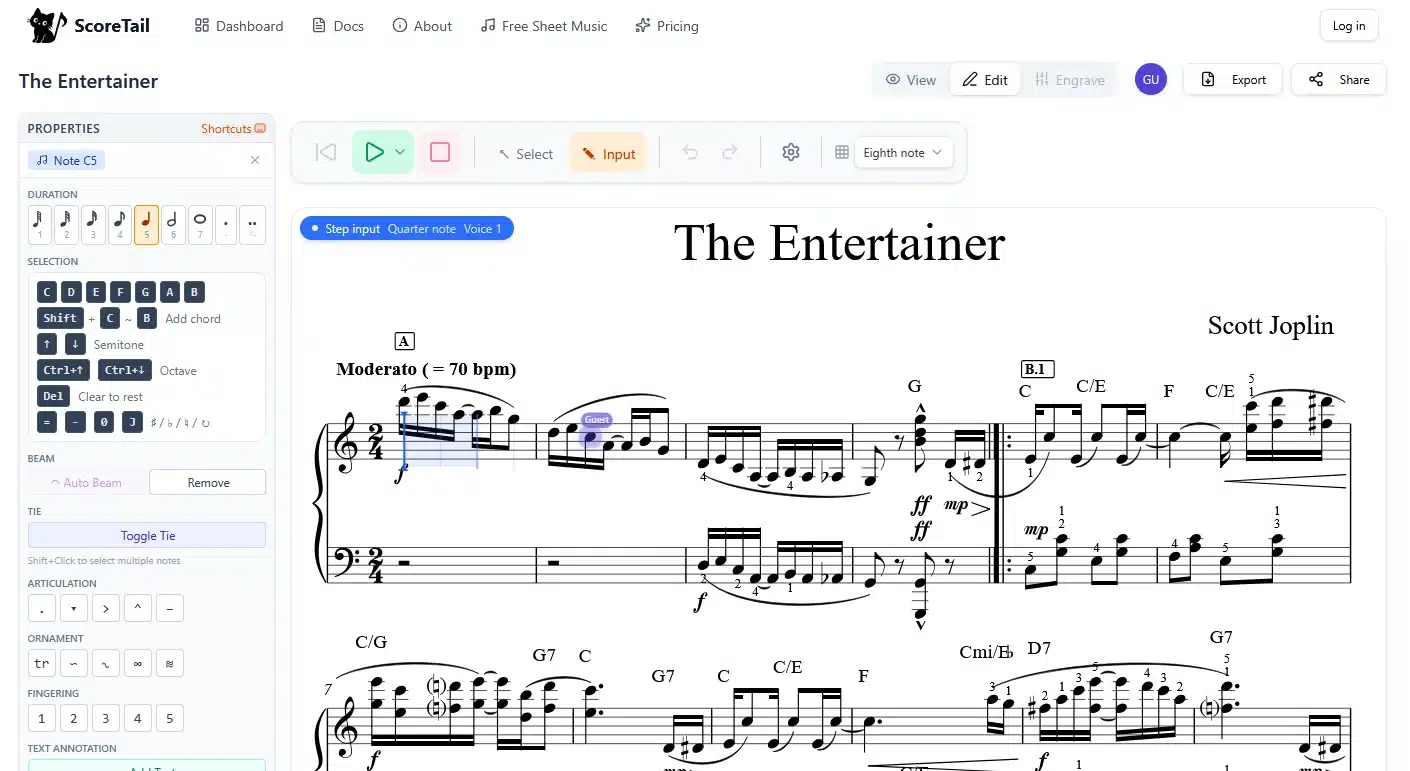Select 64th note duration 1
Viewport: 1410px width, 771px height.
(39, 224)
